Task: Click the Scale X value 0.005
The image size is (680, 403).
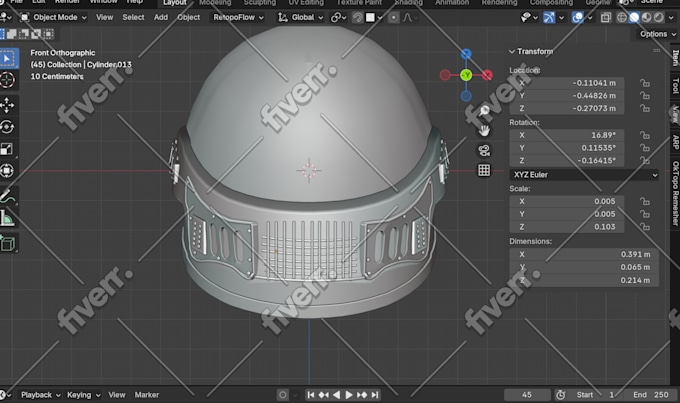Action: (567, 201)
